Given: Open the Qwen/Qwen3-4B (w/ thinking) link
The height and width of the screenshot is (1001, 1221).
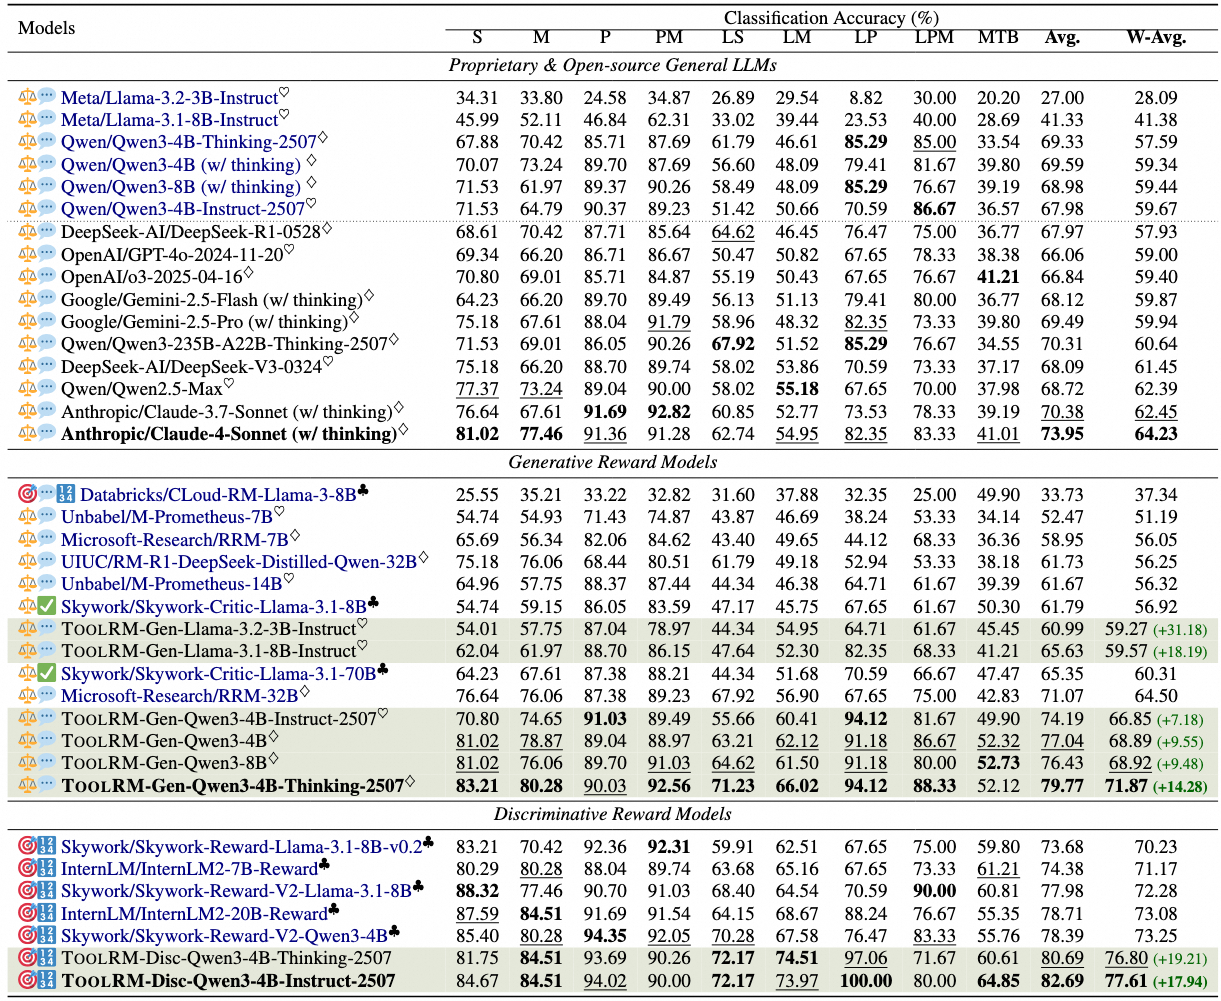Looking at the screenshot, I should point(181,165).
